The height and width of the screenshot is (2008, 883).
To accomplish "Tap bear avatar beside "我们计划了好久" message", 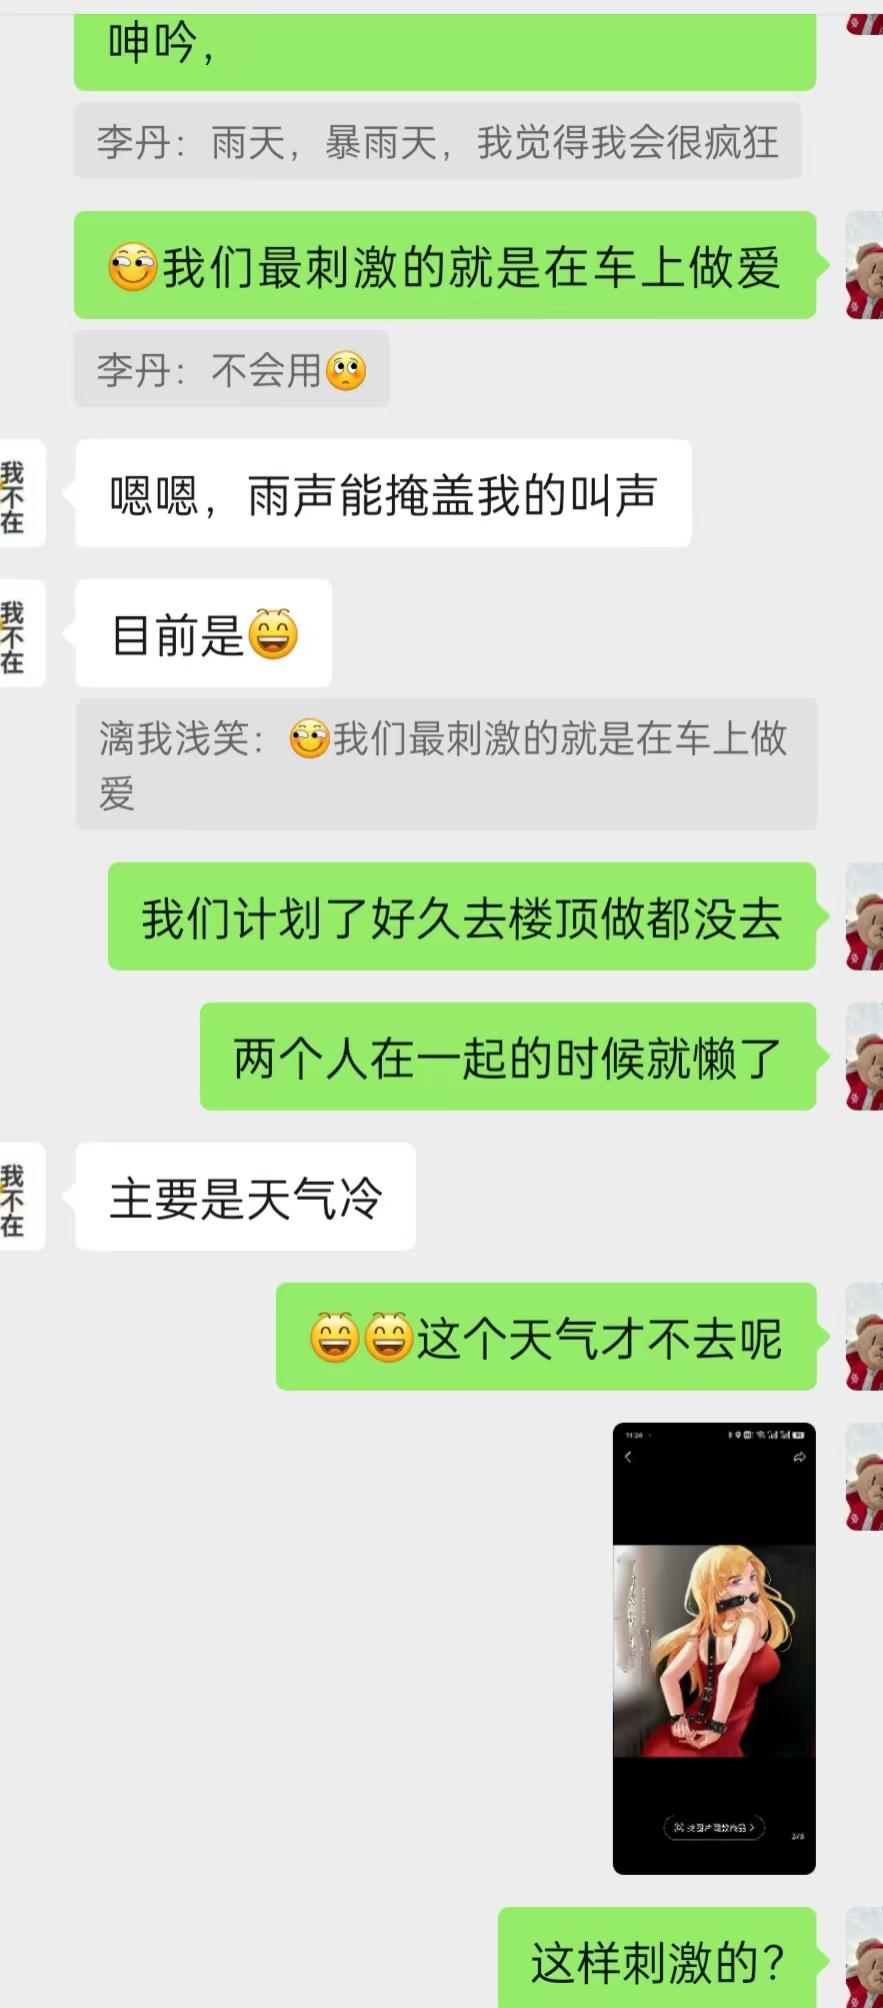I will click(x=865, y=917).
